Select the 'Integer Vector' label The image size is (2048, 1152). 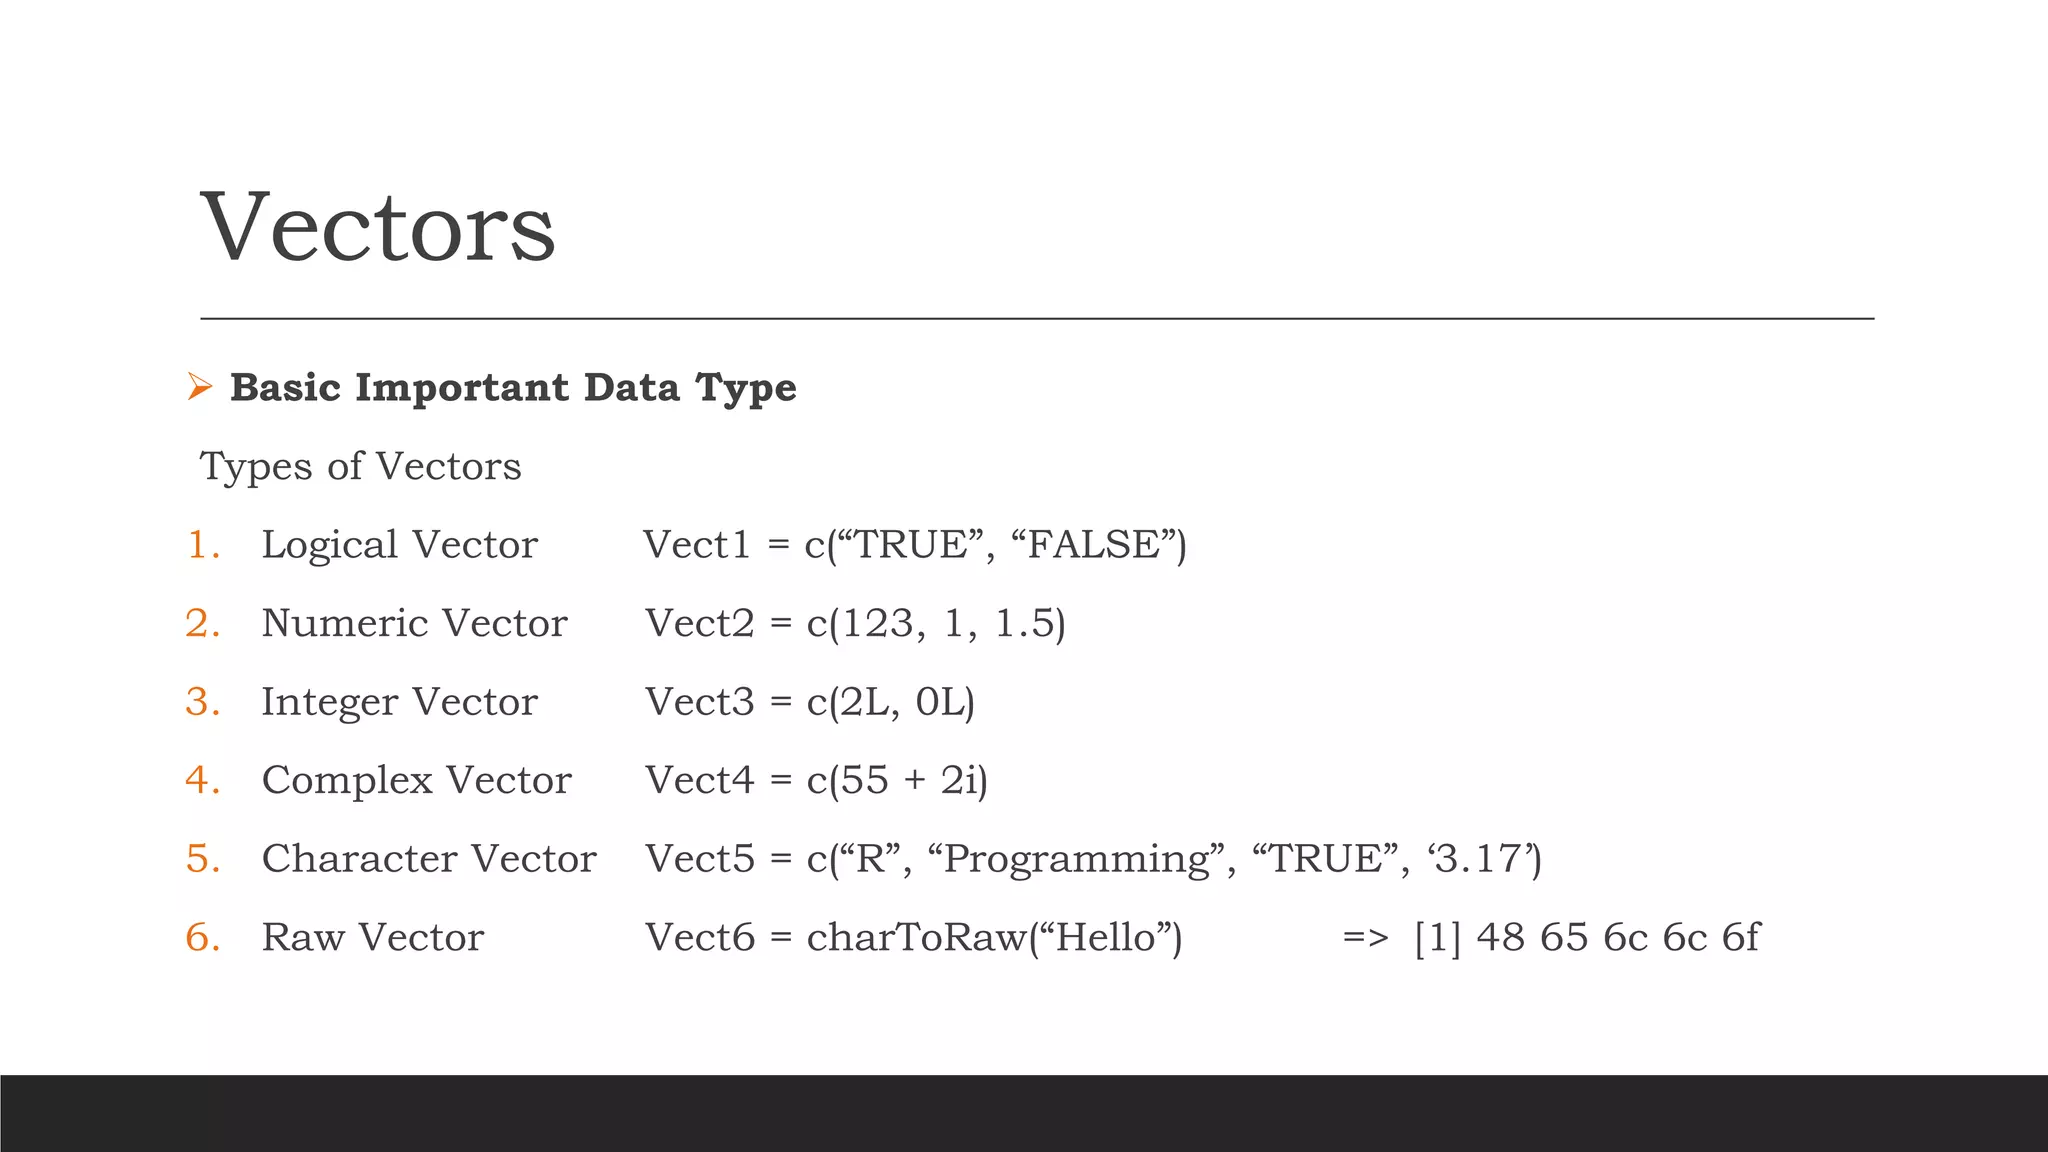click(x=399, y=702)
